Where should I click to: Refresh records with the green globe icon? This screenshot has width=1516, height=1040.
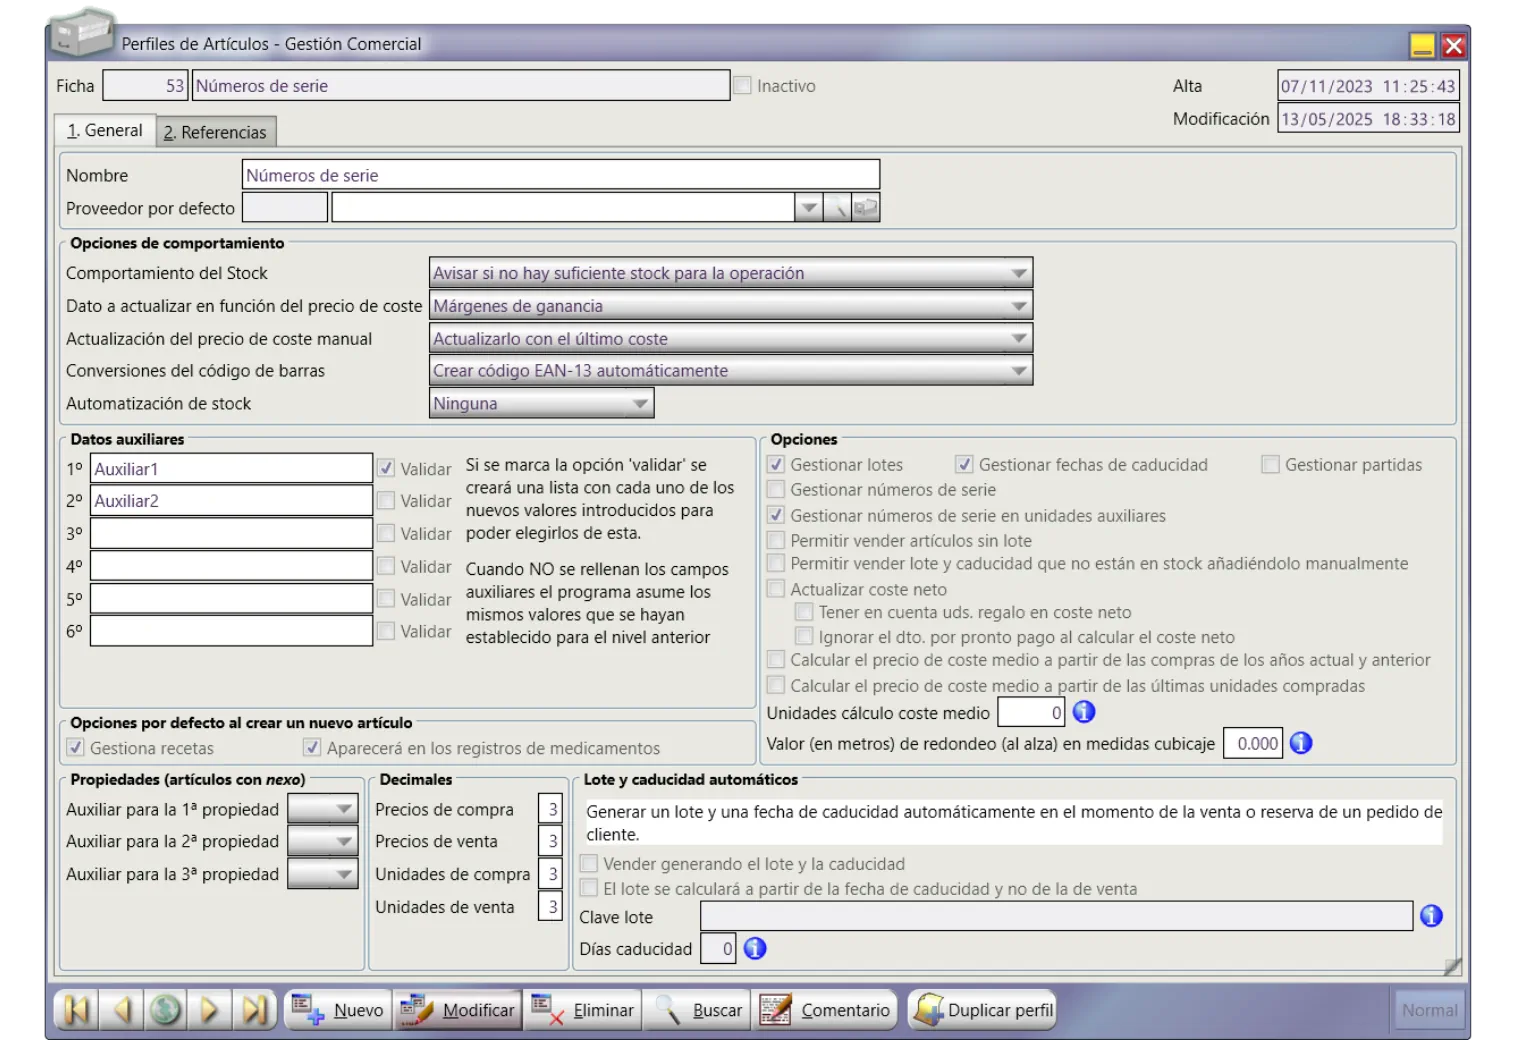[x=166, y=1010]
